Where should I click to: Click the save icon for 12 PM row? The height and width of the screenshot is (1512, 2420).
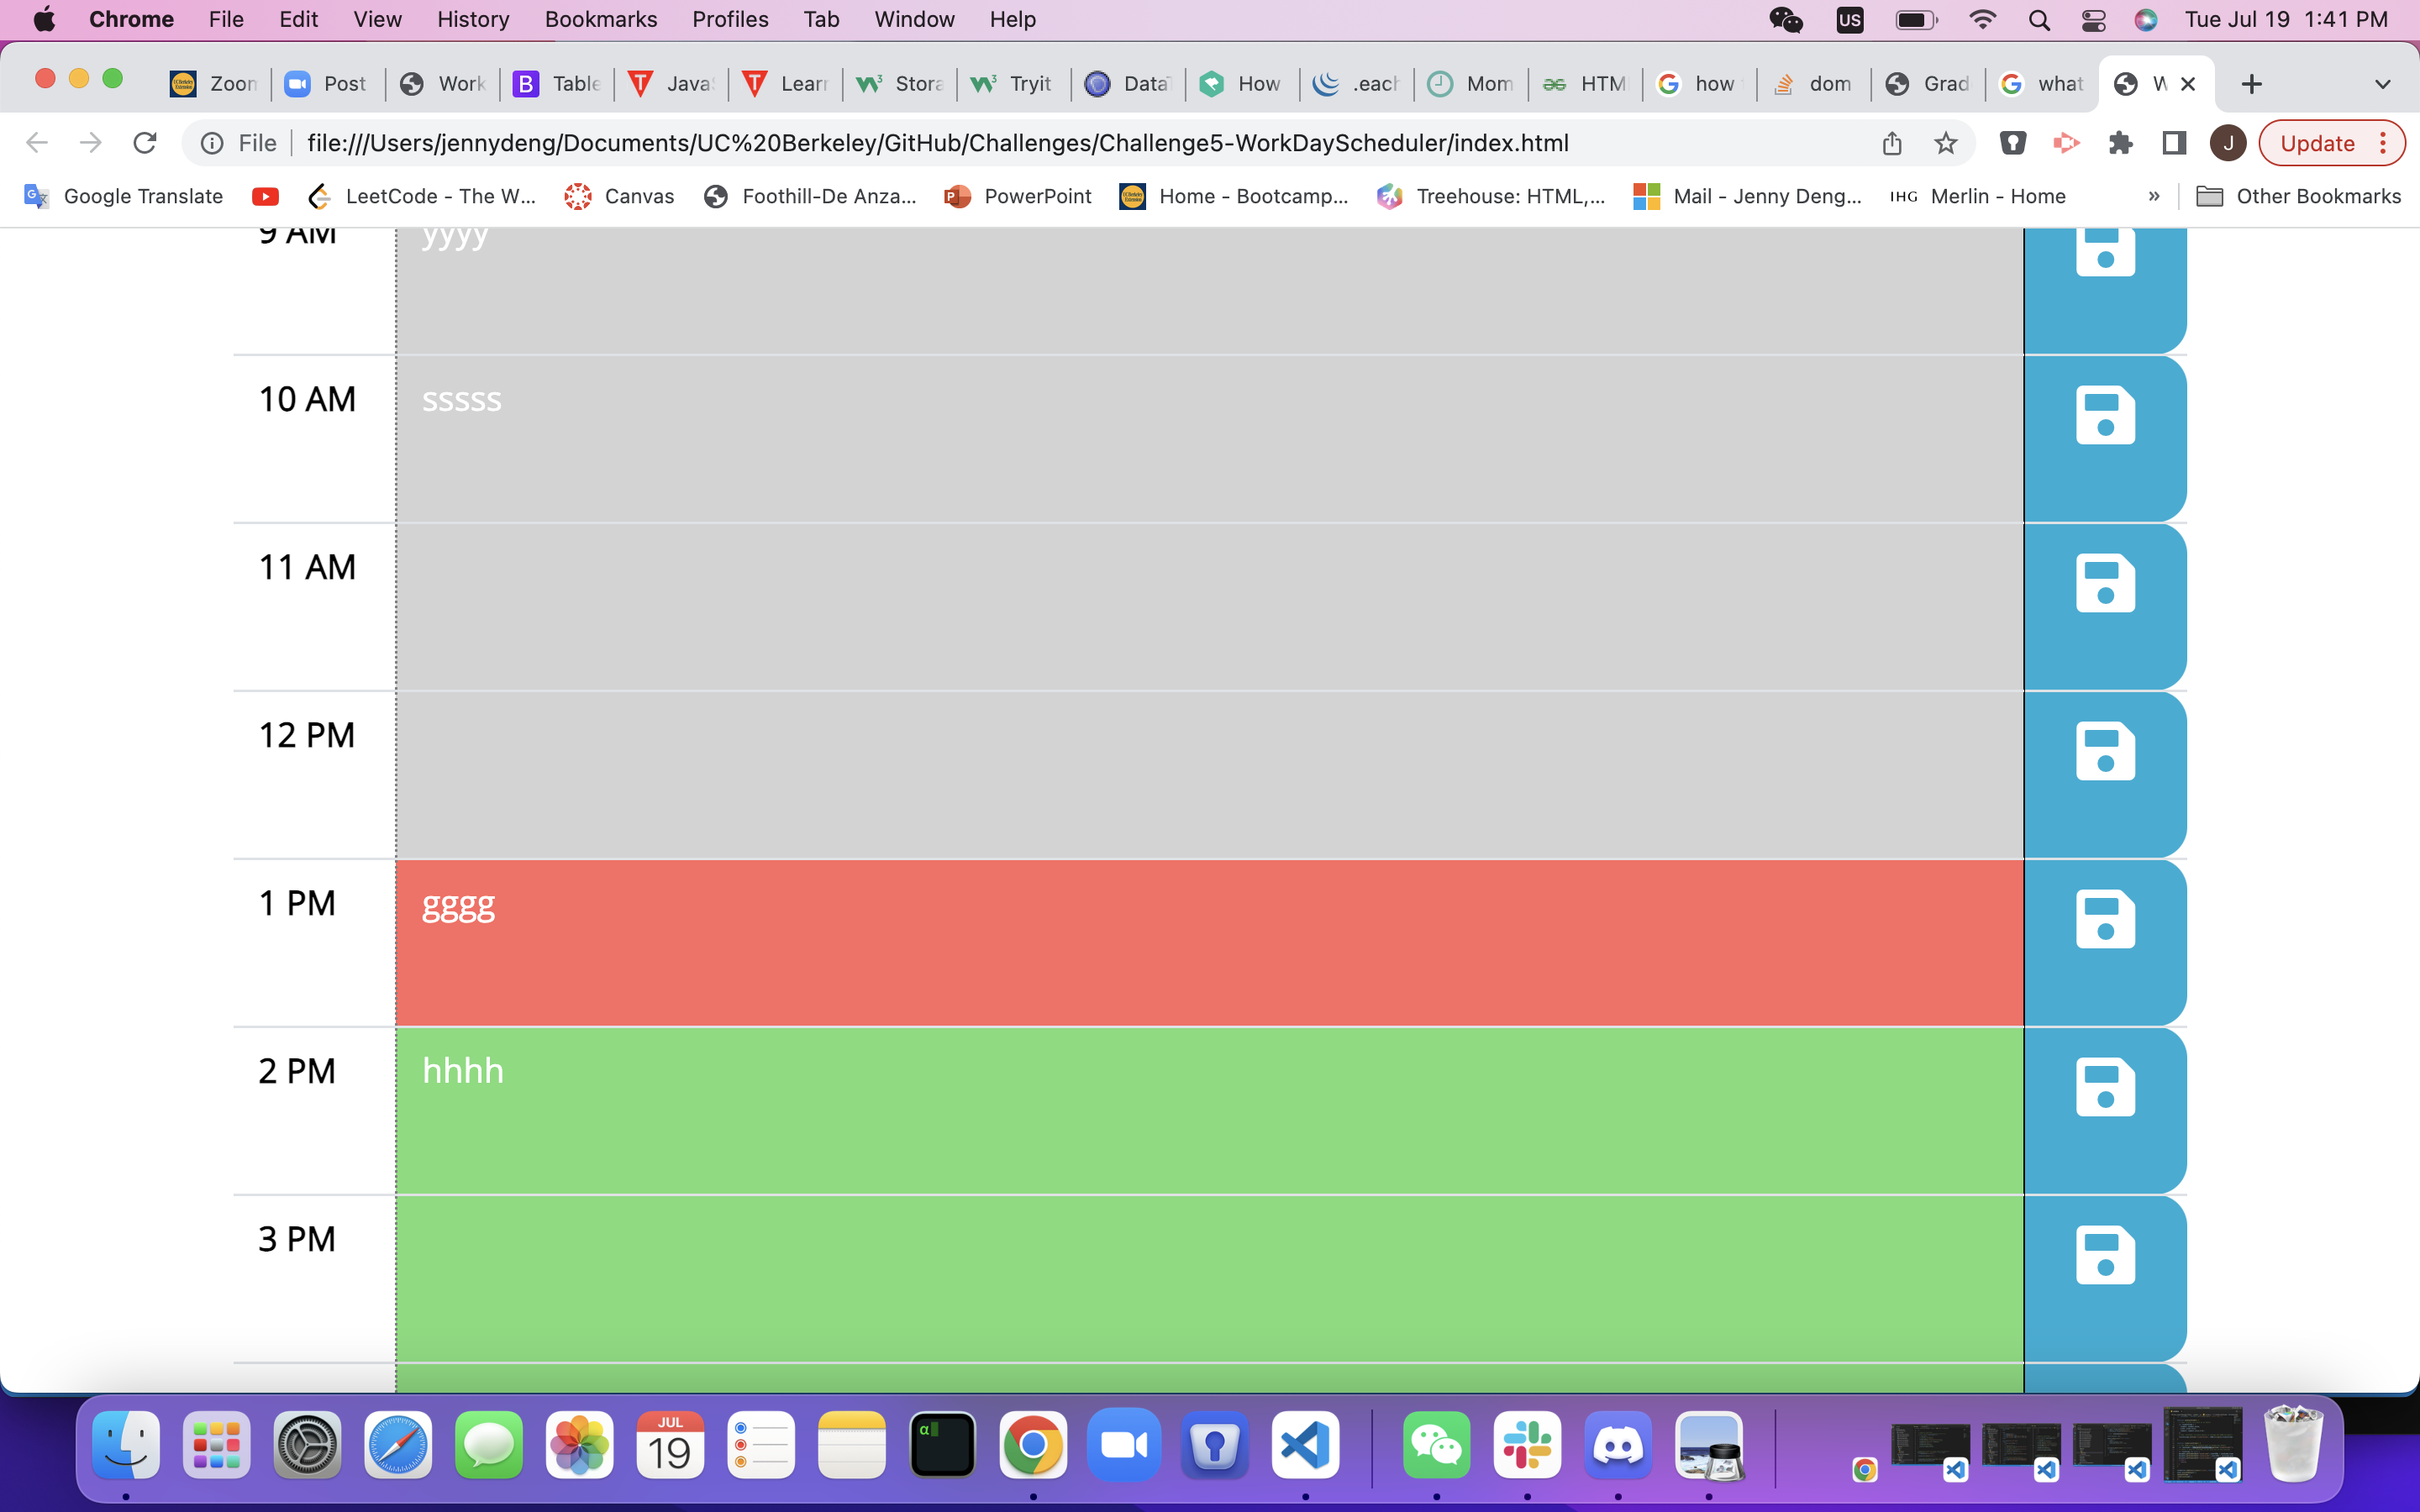coord(2104,751)
